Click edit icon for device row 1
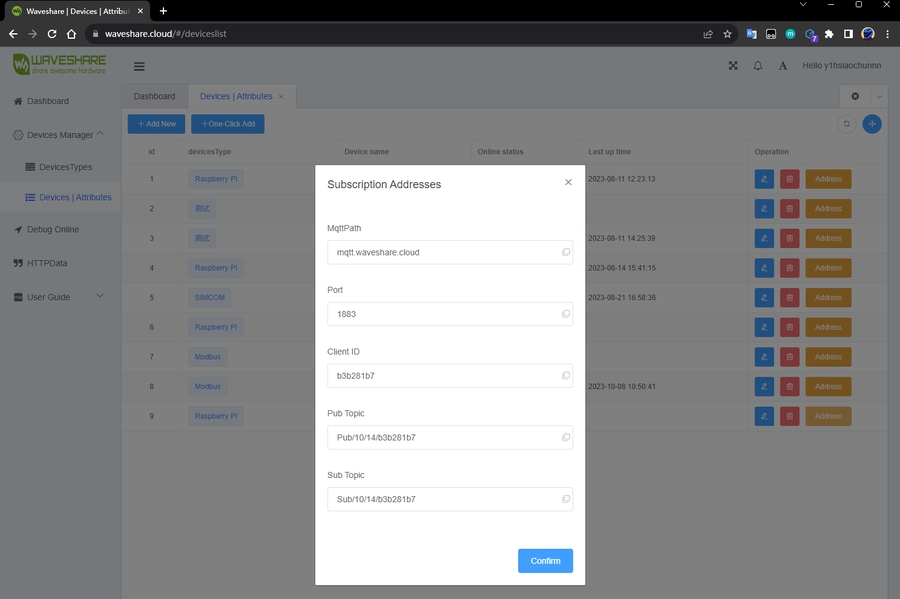This screenshot has height=599, width=900. point(764,179)
